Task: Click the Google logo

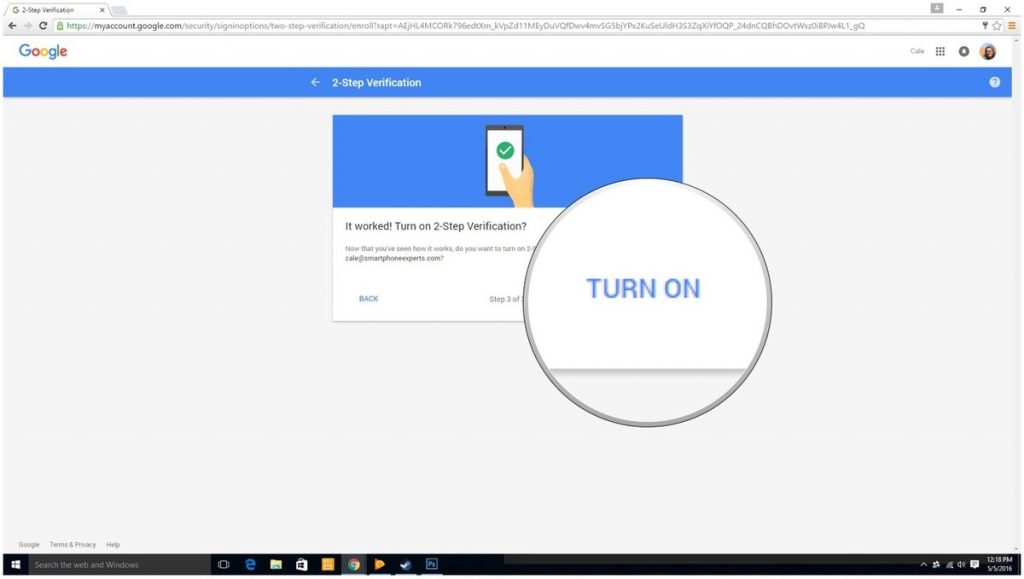Action: coord(43,52)
